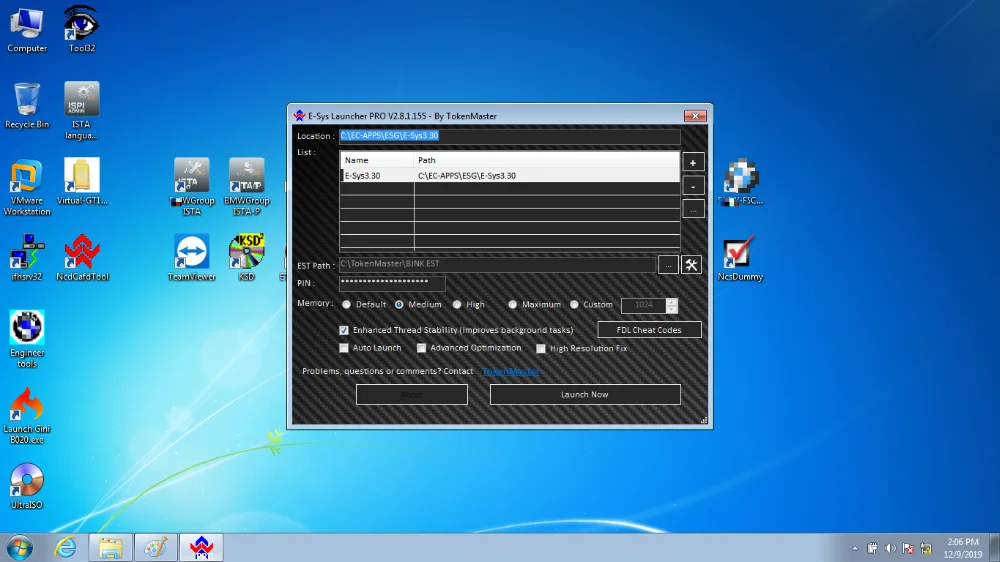The width and height of the screenshot is (1000, 562).
Task: Click the Location path field
Action: (509, 135)
